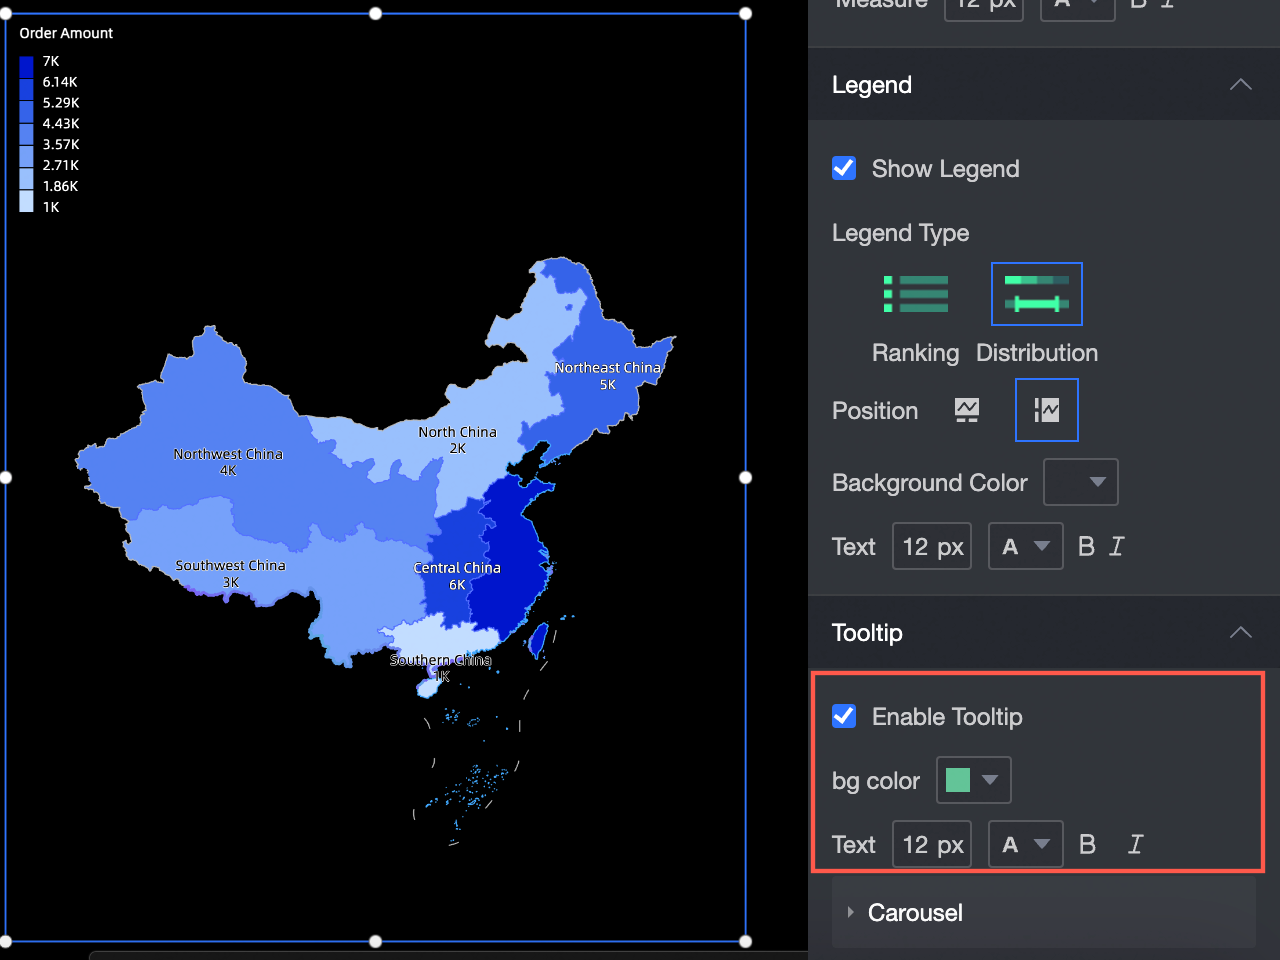Open the Legend Background Color dropdown
The height and width of the screenshot is (960, 1280).
1081,482
